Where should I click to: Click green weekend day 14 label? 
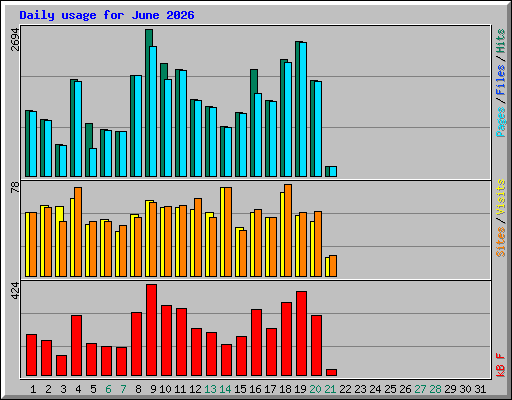pyautogui.click(x=225, y=389)
